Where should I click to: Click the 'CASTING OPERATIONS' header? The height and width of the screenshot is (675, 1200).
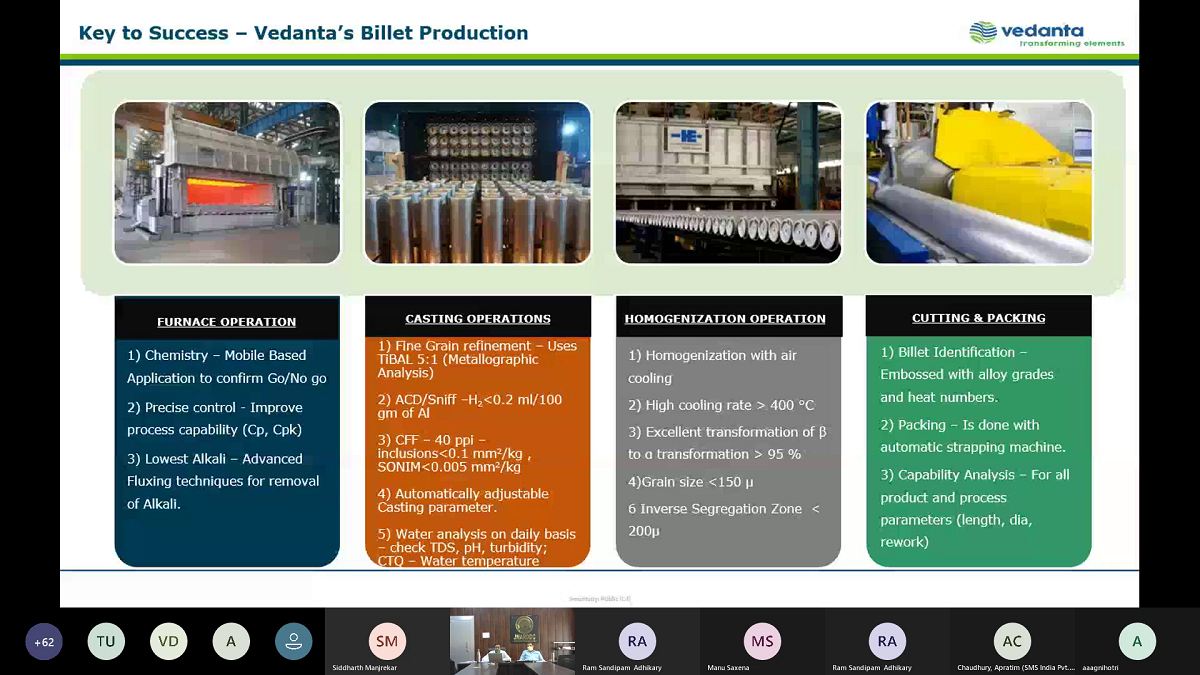pyautogui.click(x=478, y=319)
